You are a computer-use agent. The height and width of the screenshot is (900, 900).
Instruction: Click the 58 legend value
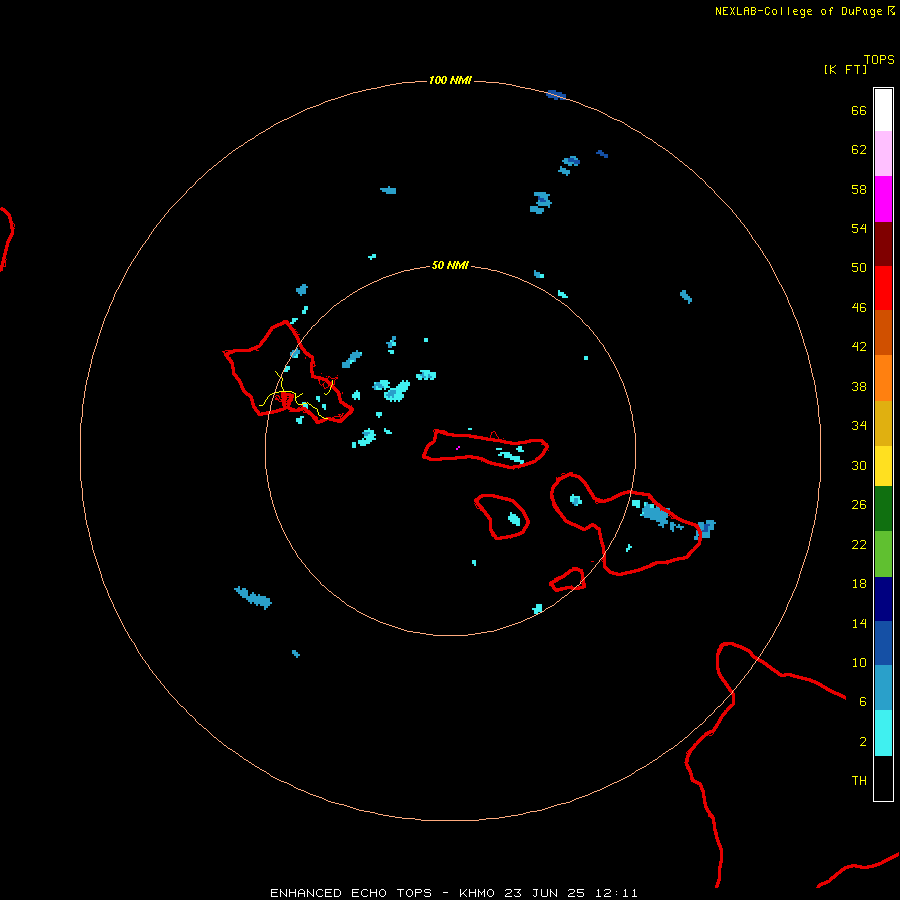point(859,189)
